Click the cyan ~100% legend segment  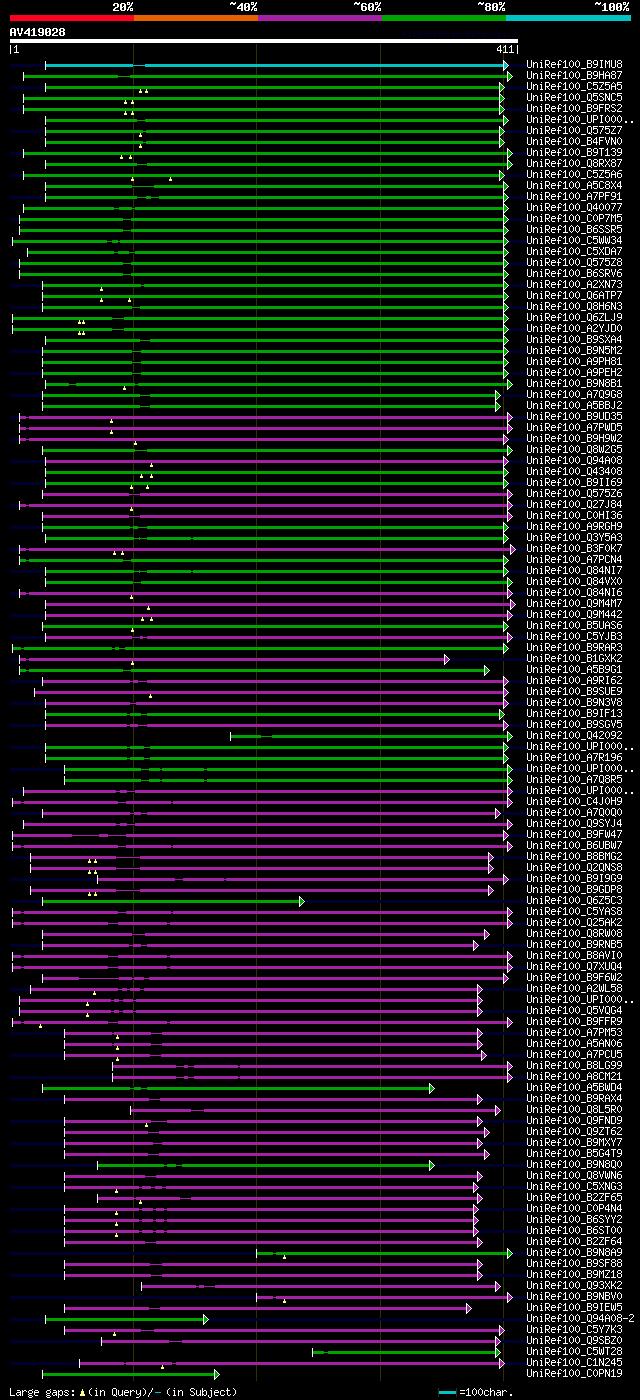tap(568, 17)
